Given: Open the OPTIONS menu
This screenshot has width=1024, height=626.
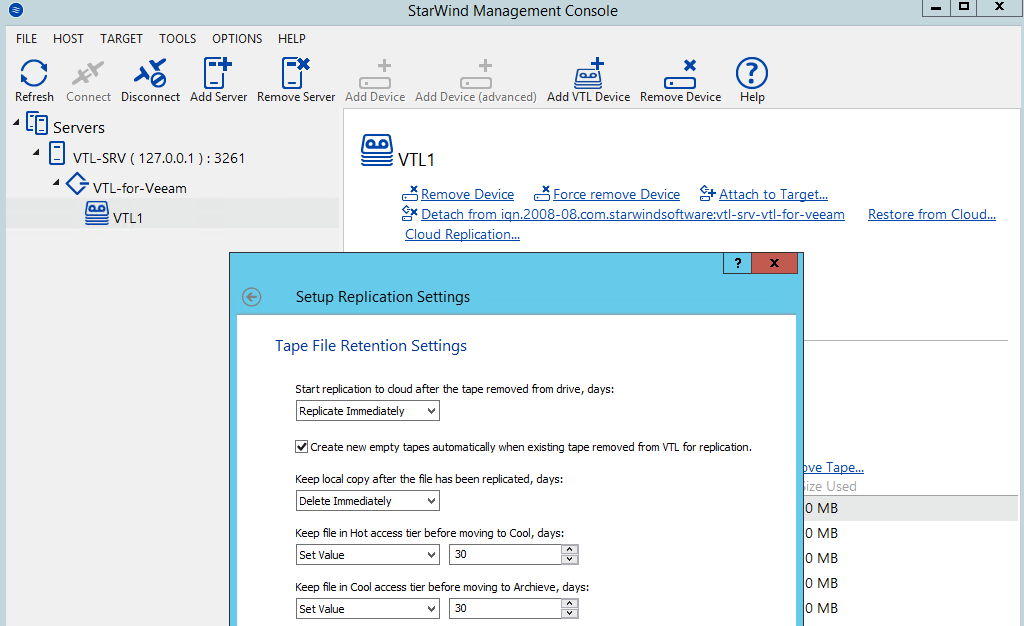Looking at the screenshot, I should [236, 39].
